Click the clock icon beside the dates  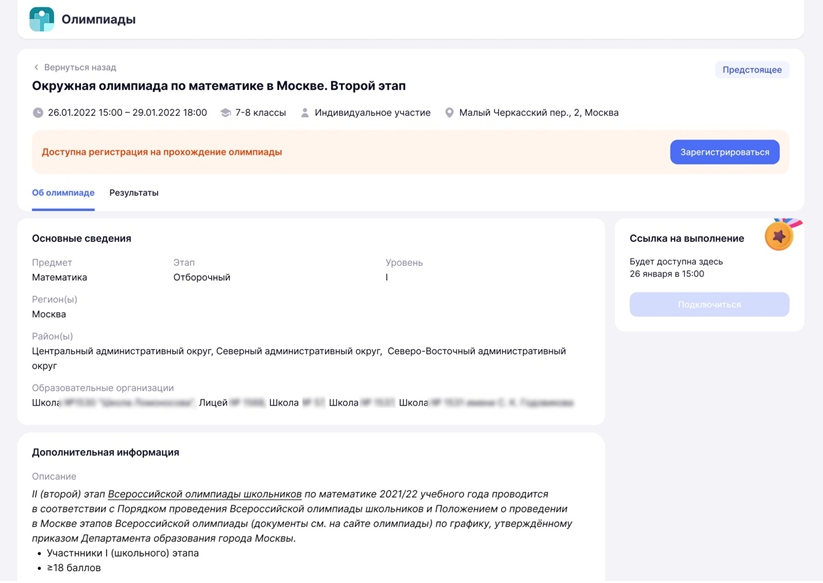[38, 113]
